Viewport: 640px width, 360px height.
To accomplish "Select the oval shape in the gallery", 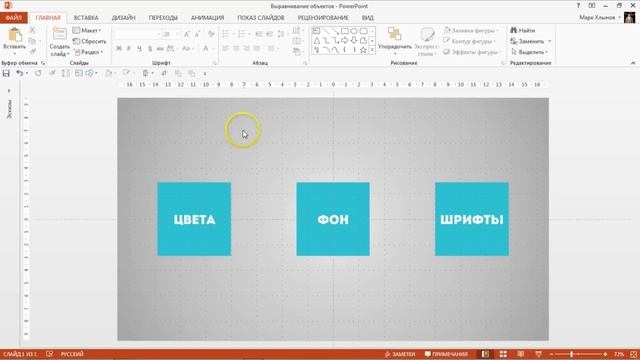I will point(354,31).
